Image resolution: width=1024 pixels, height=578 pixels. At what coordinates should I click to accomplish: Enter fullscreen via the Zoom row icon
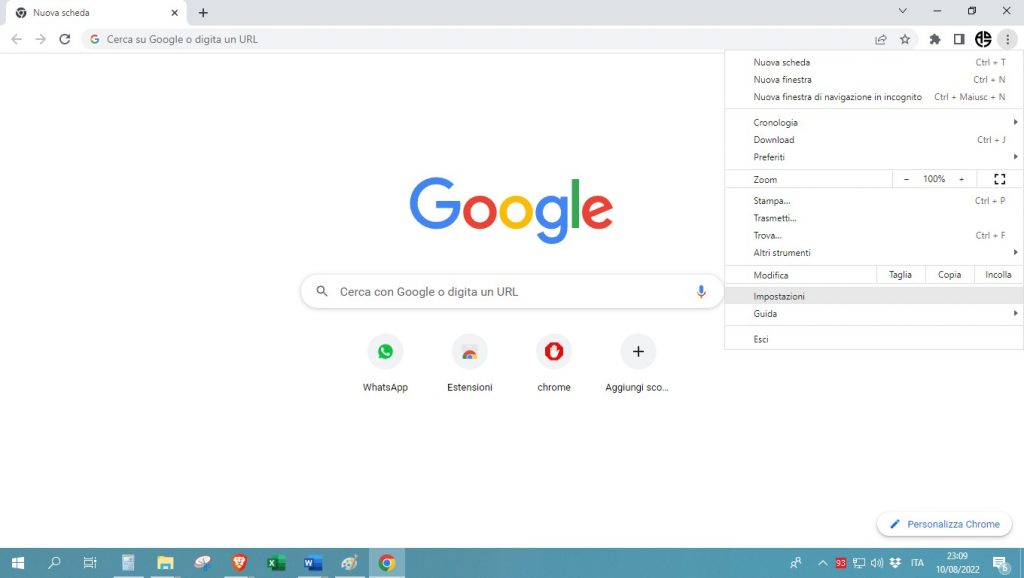coord(999,179)
